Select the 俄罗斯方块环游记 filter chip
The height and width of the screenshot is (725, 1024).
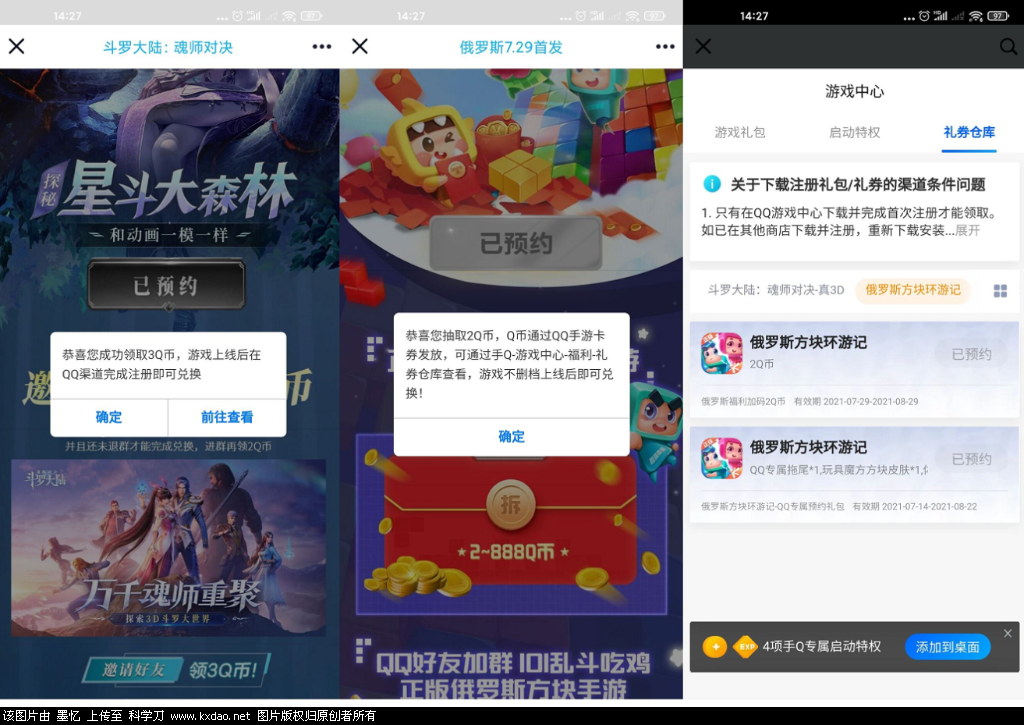pos(913,290)
